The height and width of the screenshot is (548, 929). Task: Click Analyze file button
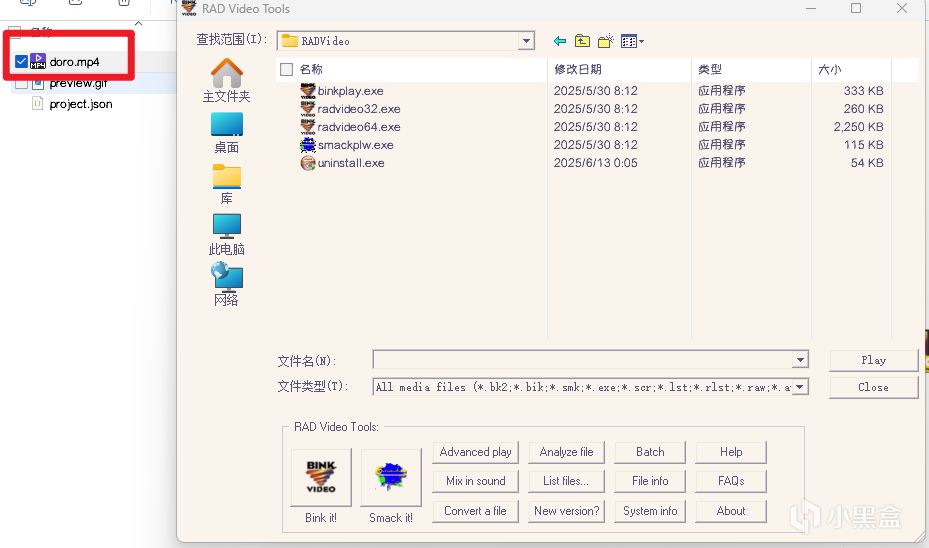pyautogui.click(x=566, y=452)
